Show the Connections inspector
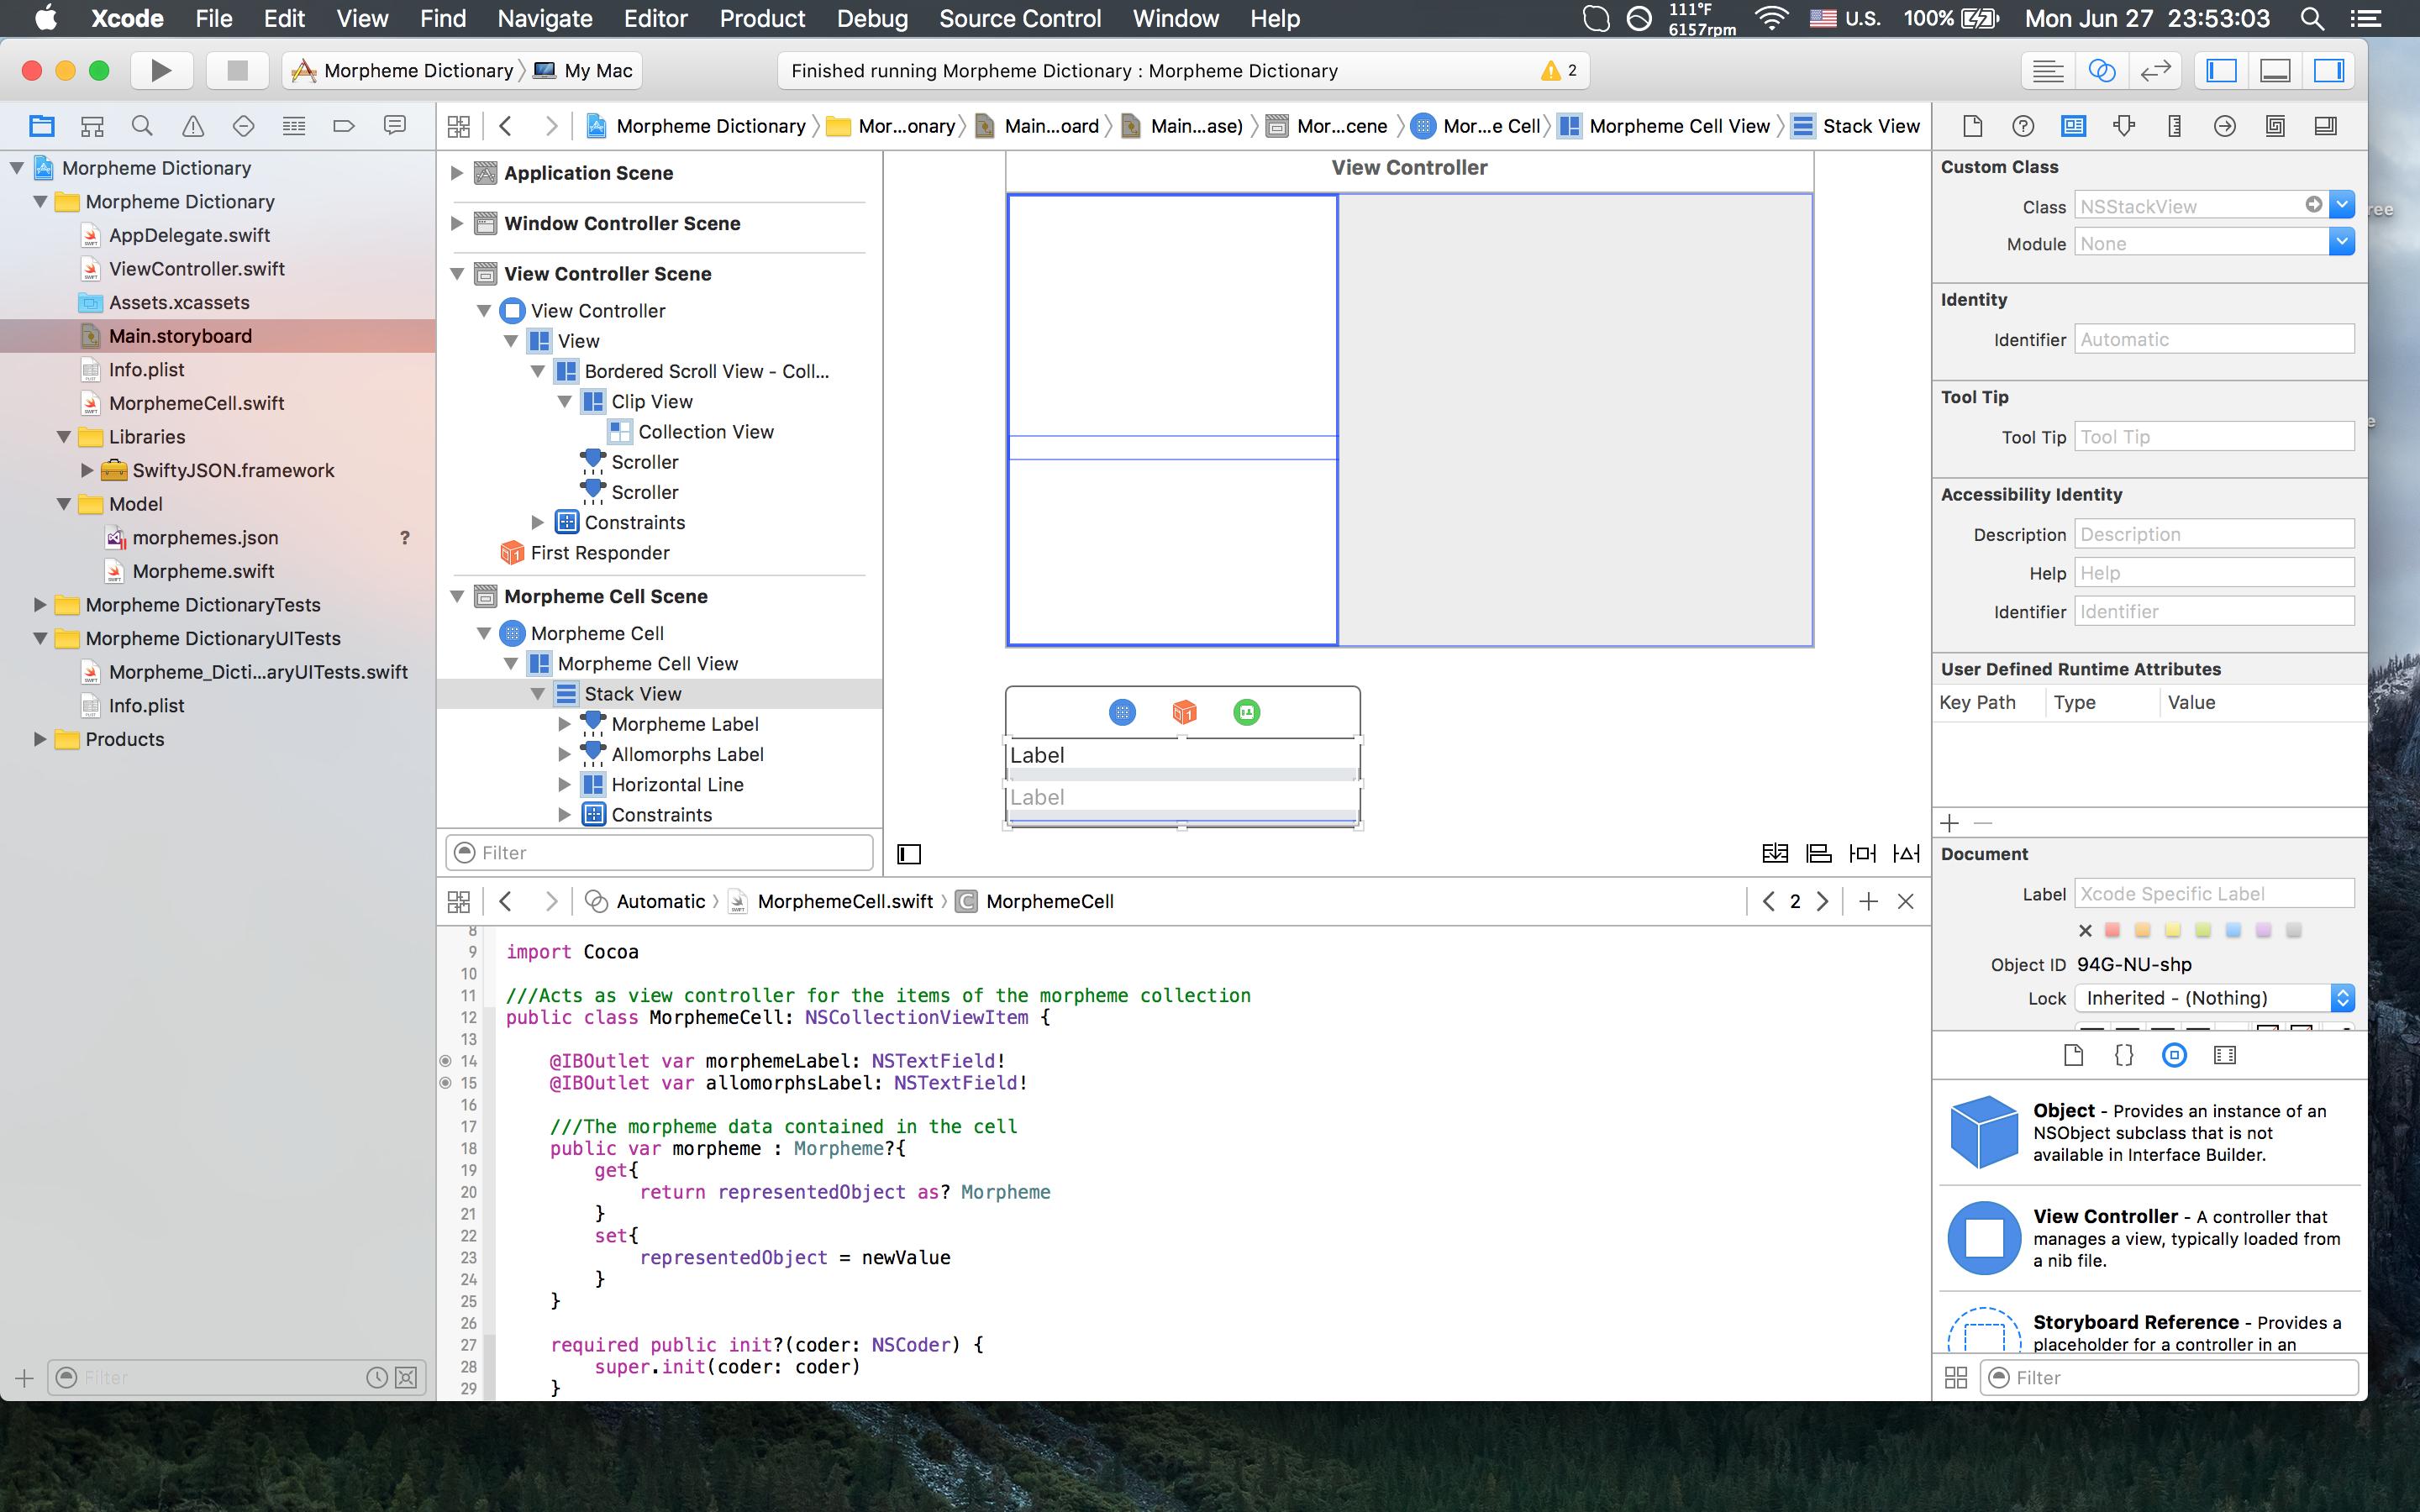Image resolution: width=2420 pixels, height=1512 pixels. point(2224,126)
